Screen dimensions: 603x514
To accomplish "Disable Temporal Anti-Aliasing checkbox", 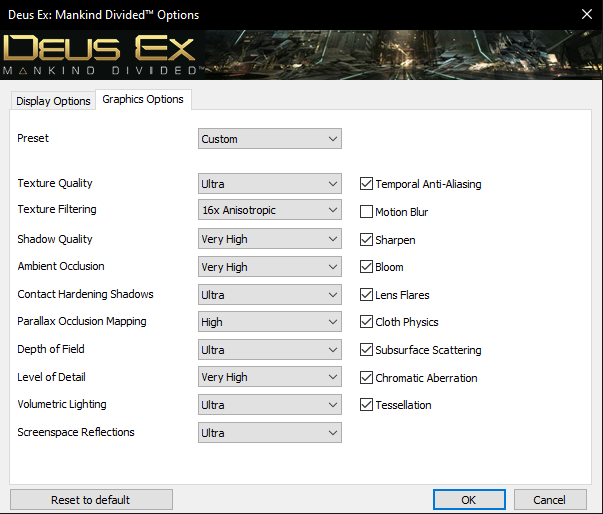I will click(x=366, y=184).
